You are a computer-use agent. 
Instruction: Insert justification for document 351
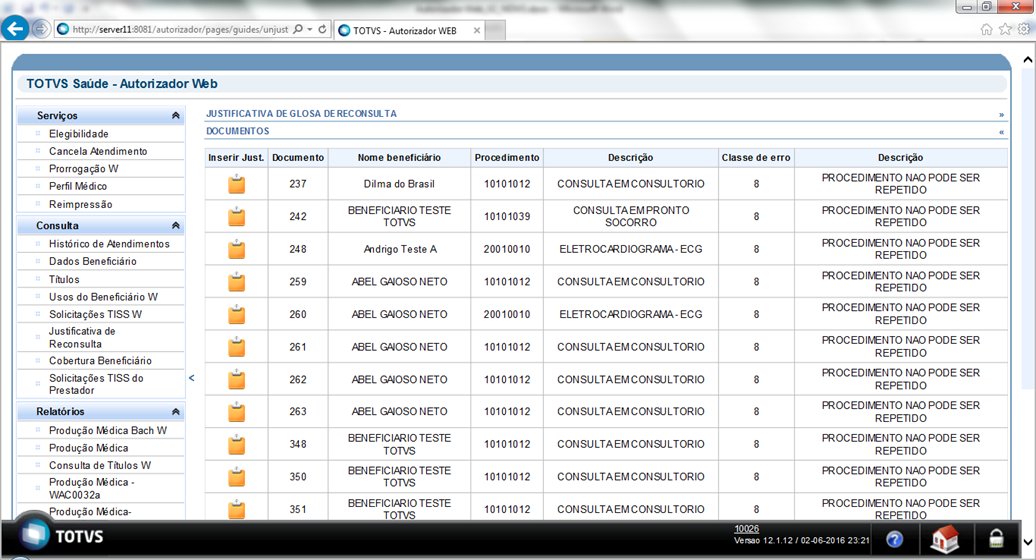tap(237, 510)
